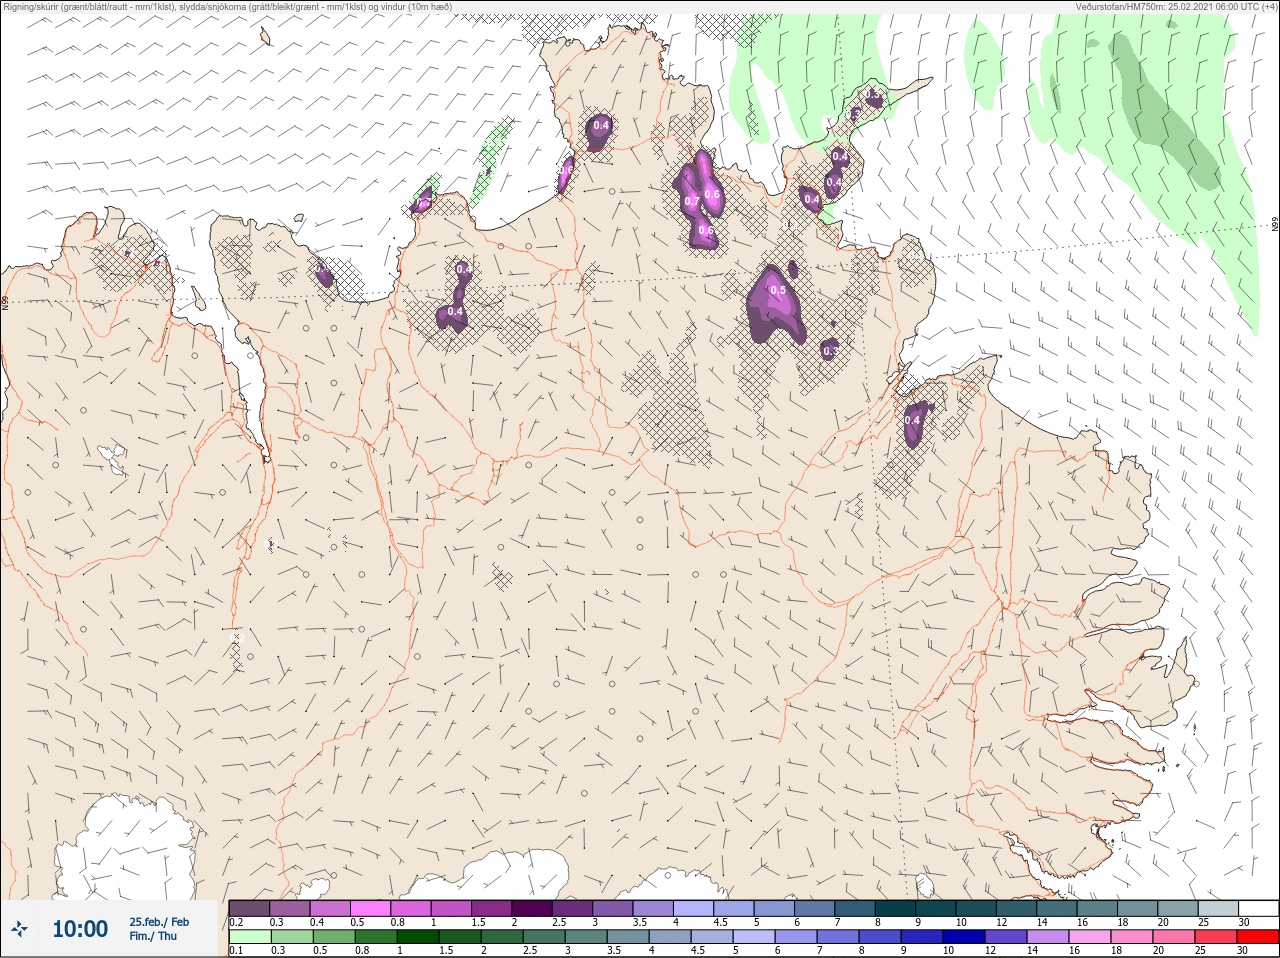Click the Veðurstofan logo icon beside 10:00

19,929
